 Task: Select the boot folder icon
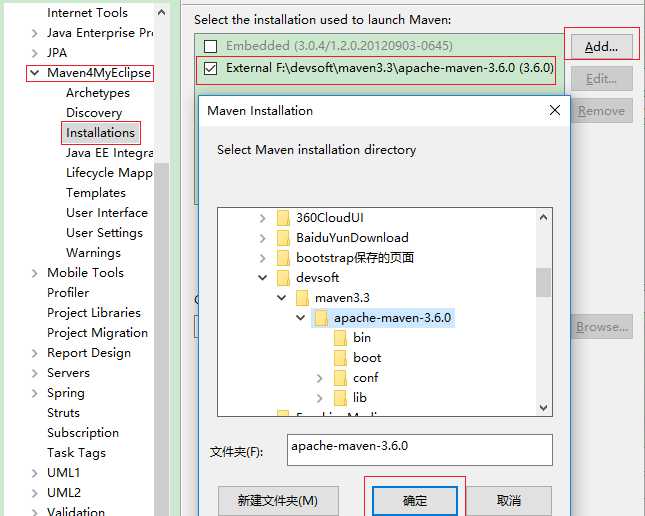click(340, 358)
